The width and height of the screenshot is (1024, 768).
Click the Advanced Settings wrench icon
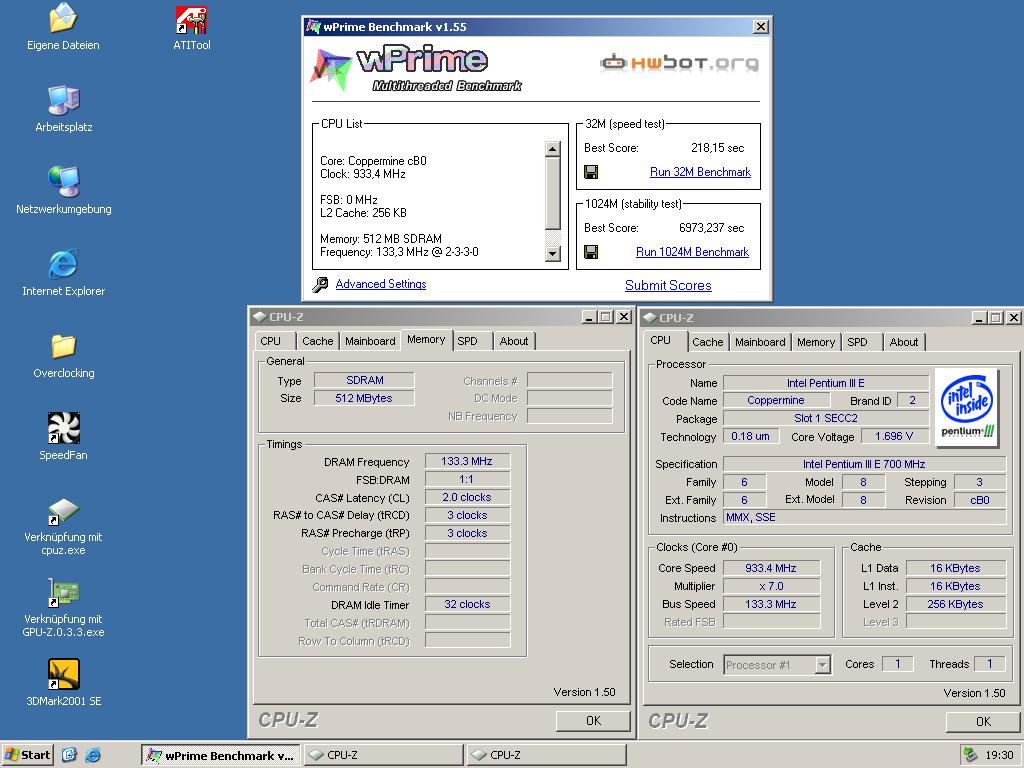tap(320, 284)
